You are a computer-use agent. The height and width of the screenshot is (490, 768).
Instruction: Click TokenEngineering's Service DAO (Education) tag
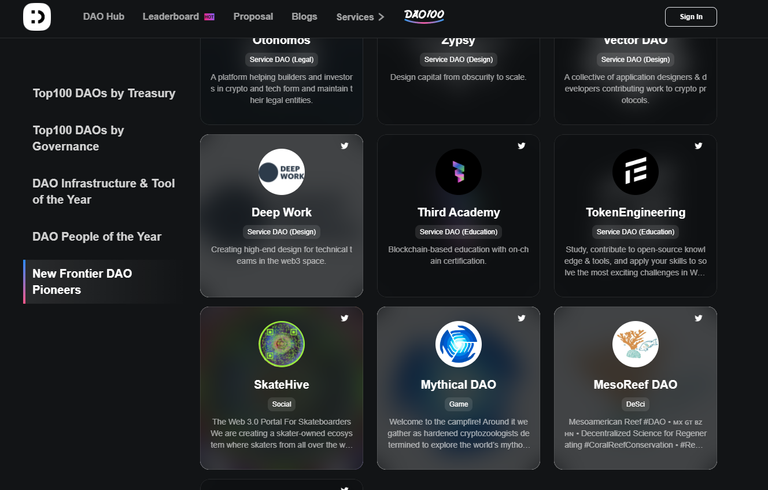tap(635, 232)
